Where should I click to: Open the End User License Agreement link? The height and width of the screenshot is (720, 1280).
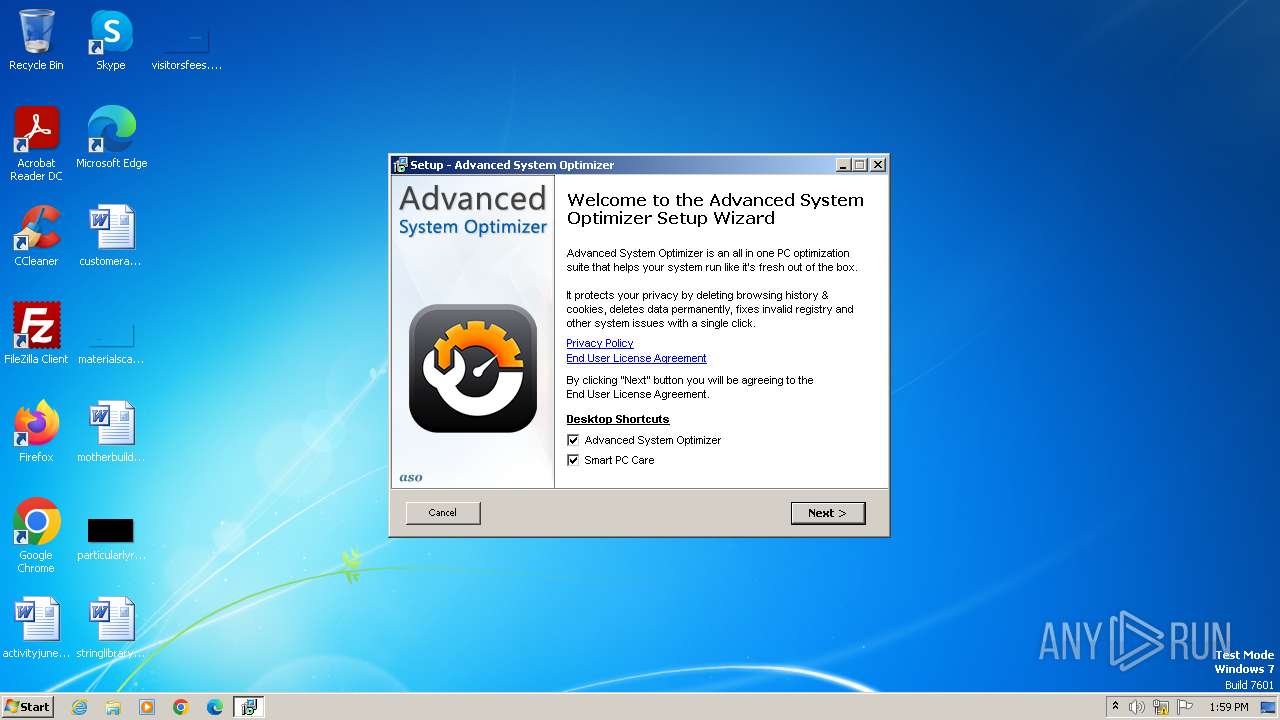(636, 358)
